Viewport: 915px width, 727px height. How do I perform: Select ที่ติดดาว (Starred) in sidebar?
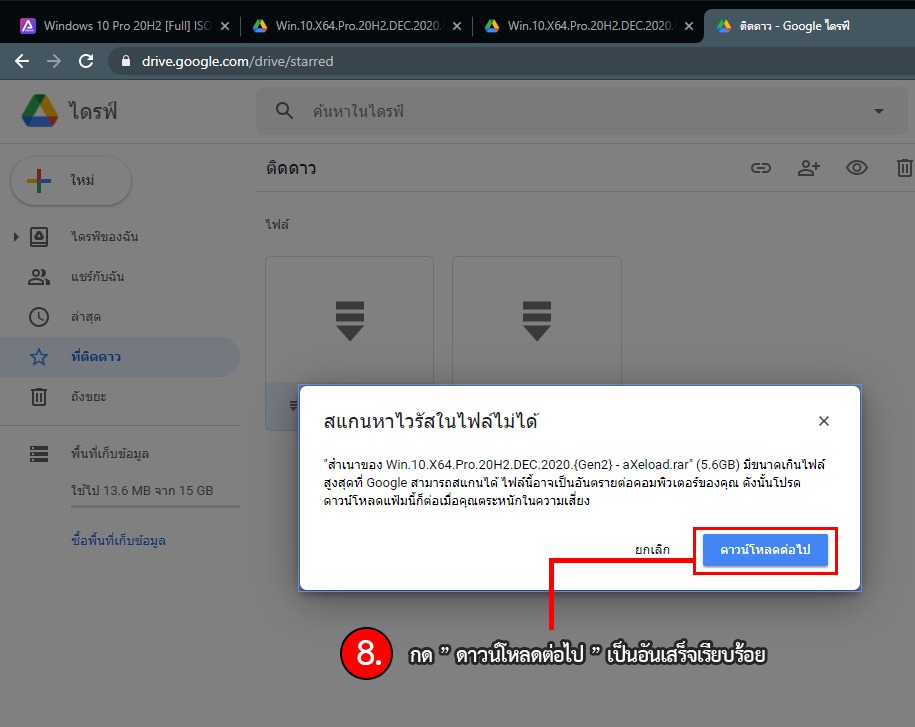point(120,356)
